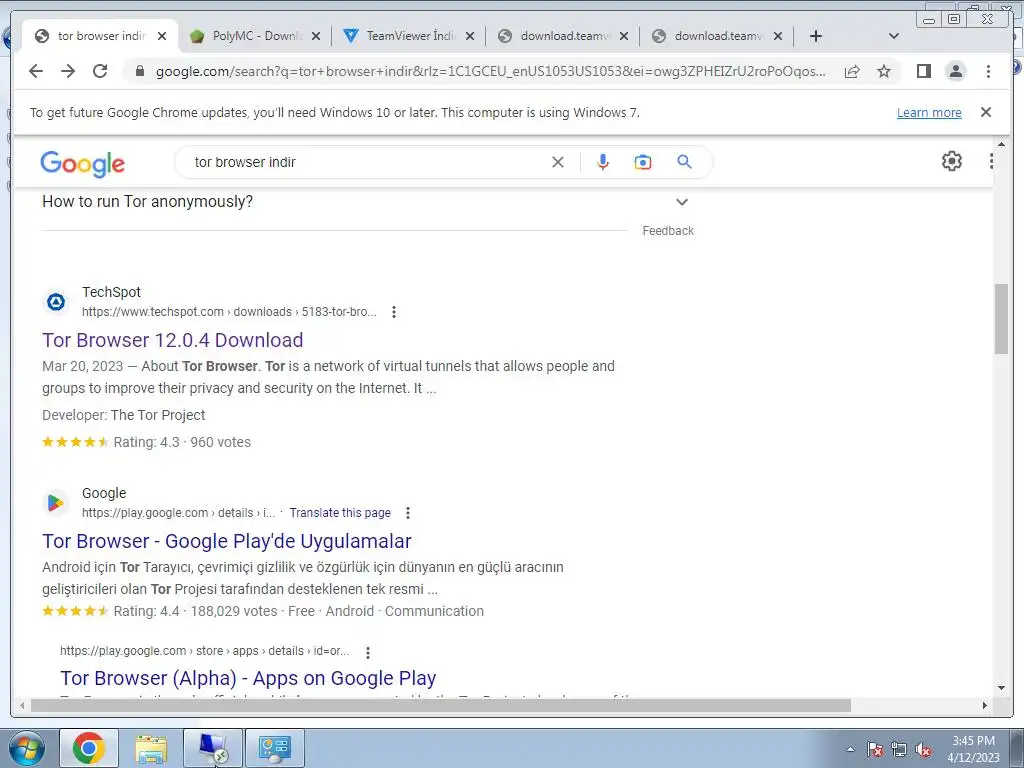
Task: Close the TeamViewer İndir tab
Action: click(x=470, y=37)
